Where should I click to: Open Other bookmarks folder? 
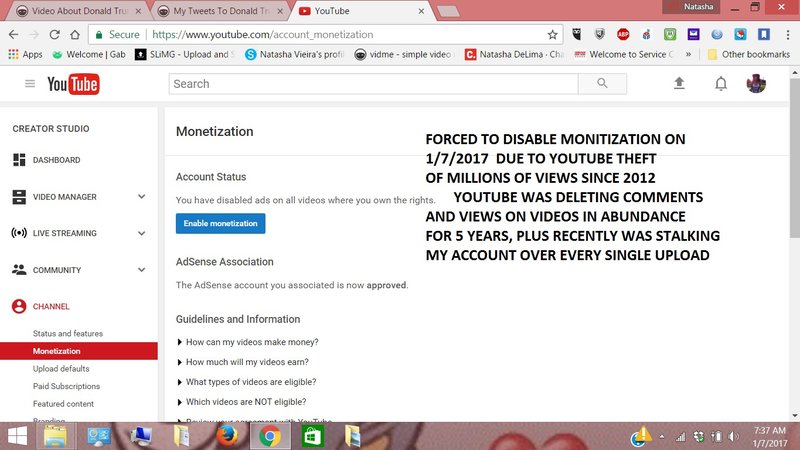(x=749, y=54)
